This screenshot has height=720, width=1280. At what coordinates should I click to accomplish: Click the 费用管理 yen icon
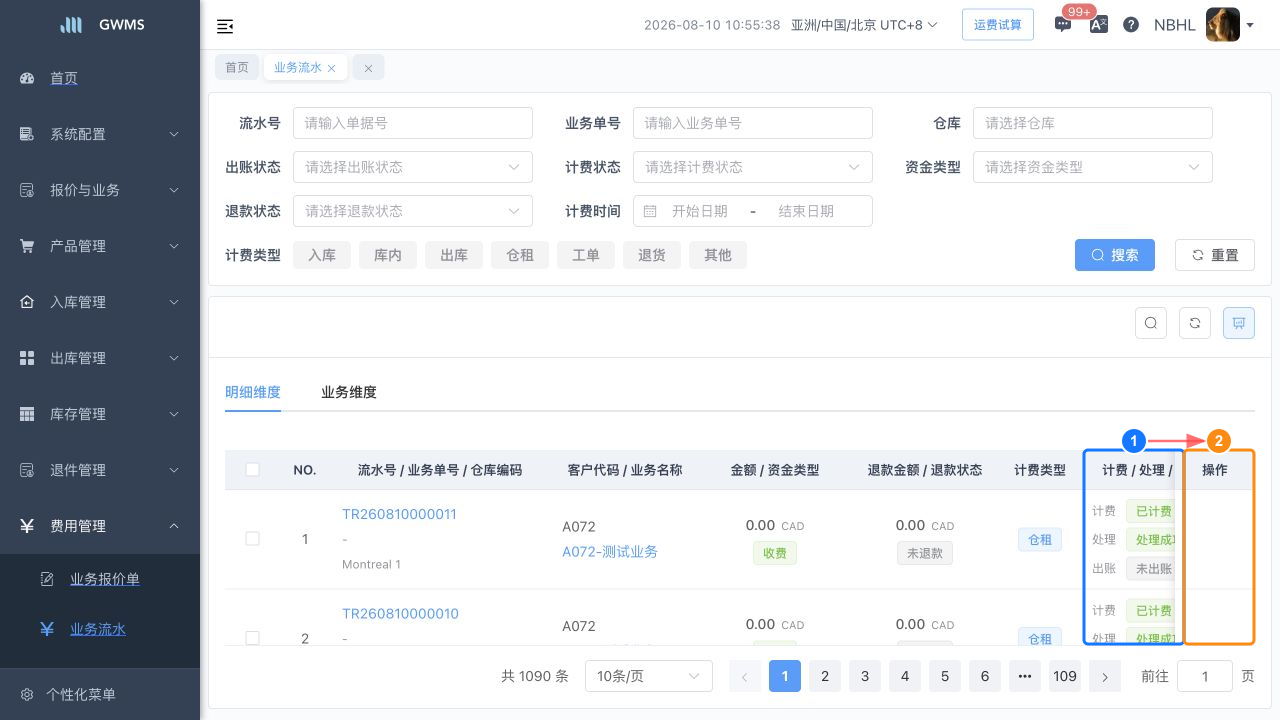pyautogui.click(x=27, y=526)
